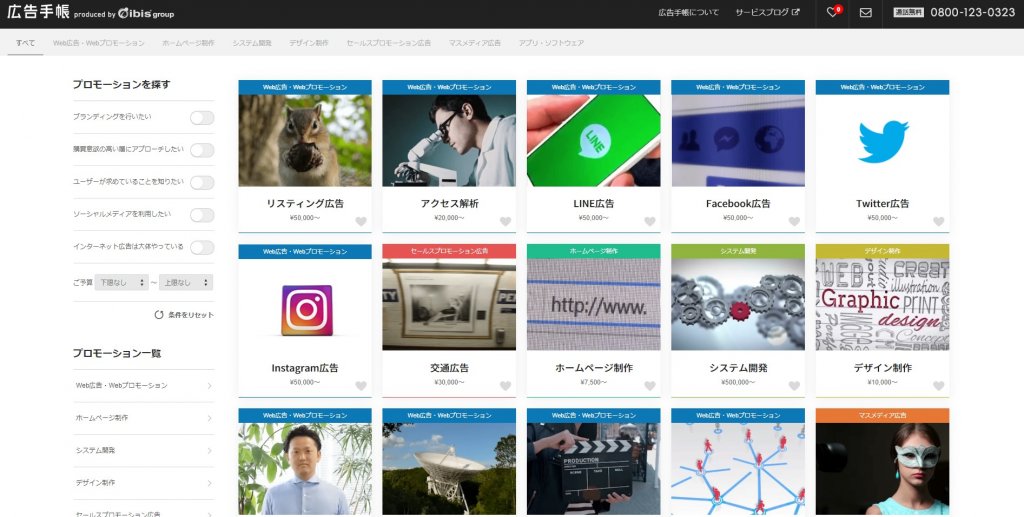Favorite the 交通広告 card heart
The image size is (1024, 517).
[505, 386]
